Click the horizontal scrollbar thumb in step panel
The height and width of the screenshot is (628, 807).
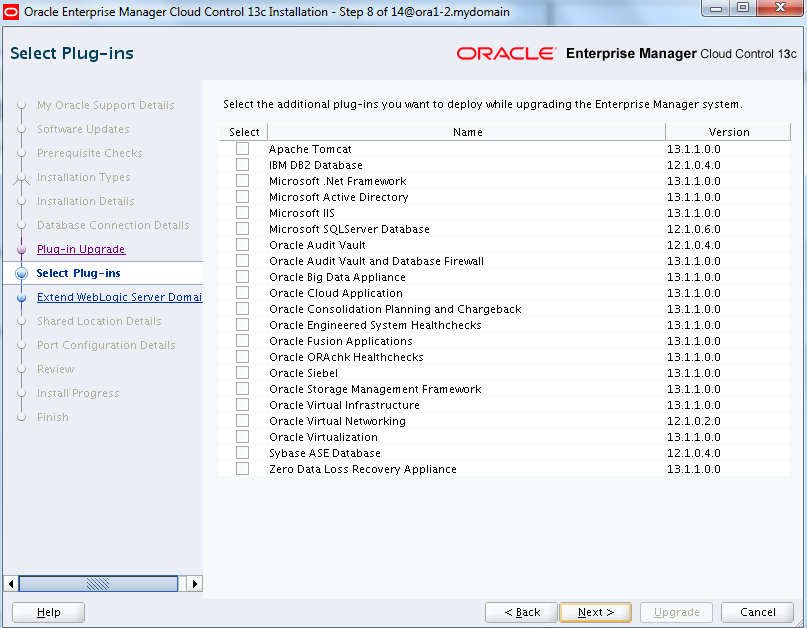click(98, 583)
